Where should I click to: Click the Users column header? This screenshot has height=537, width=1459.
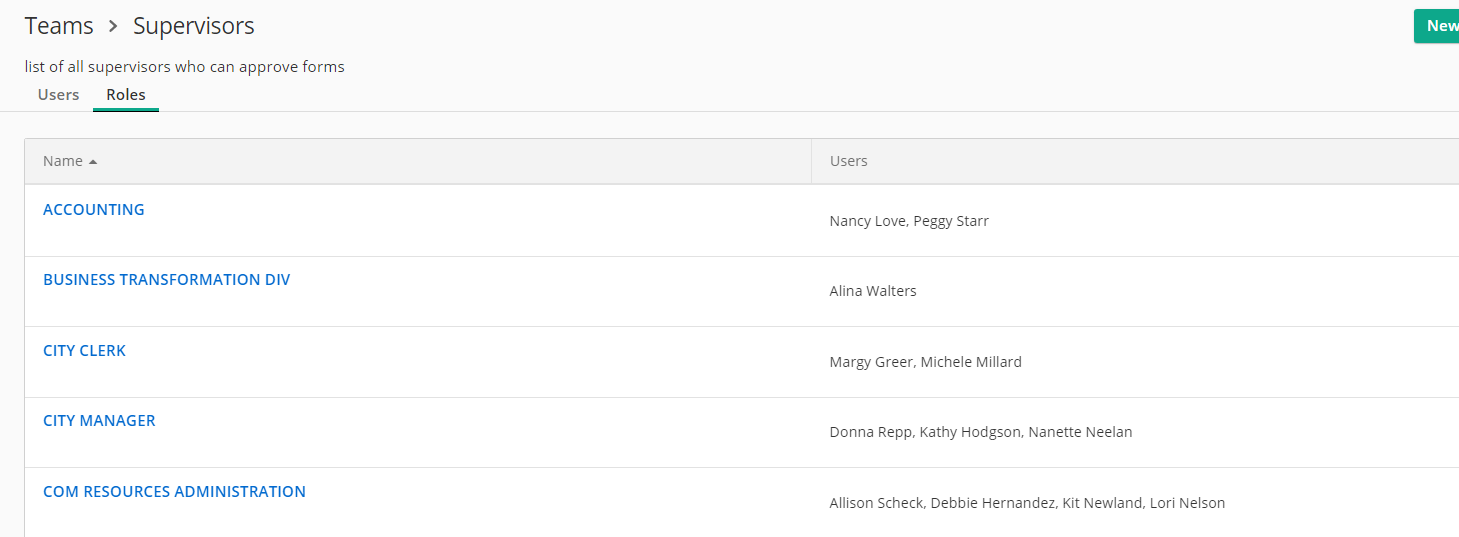point(848,161)
